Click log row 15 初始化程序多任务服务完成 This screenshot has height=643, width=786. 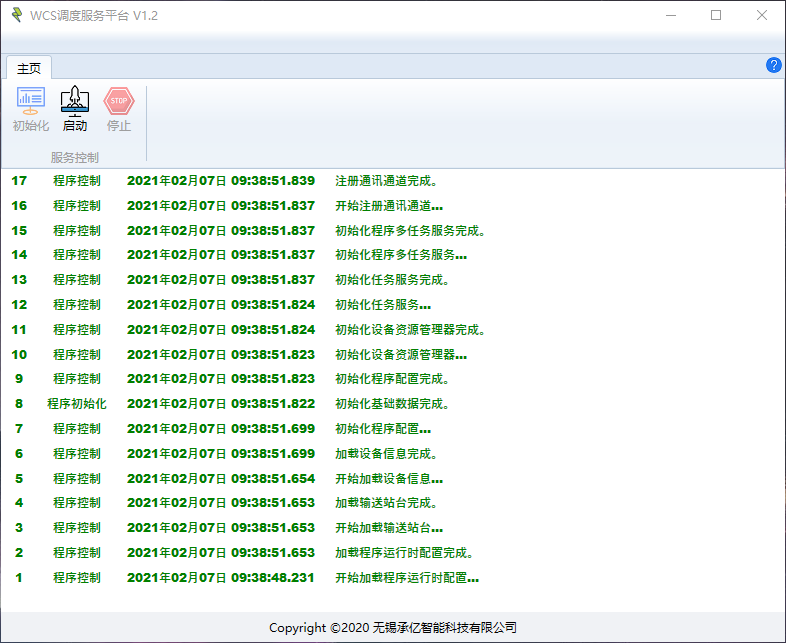(x=410, y=231)
